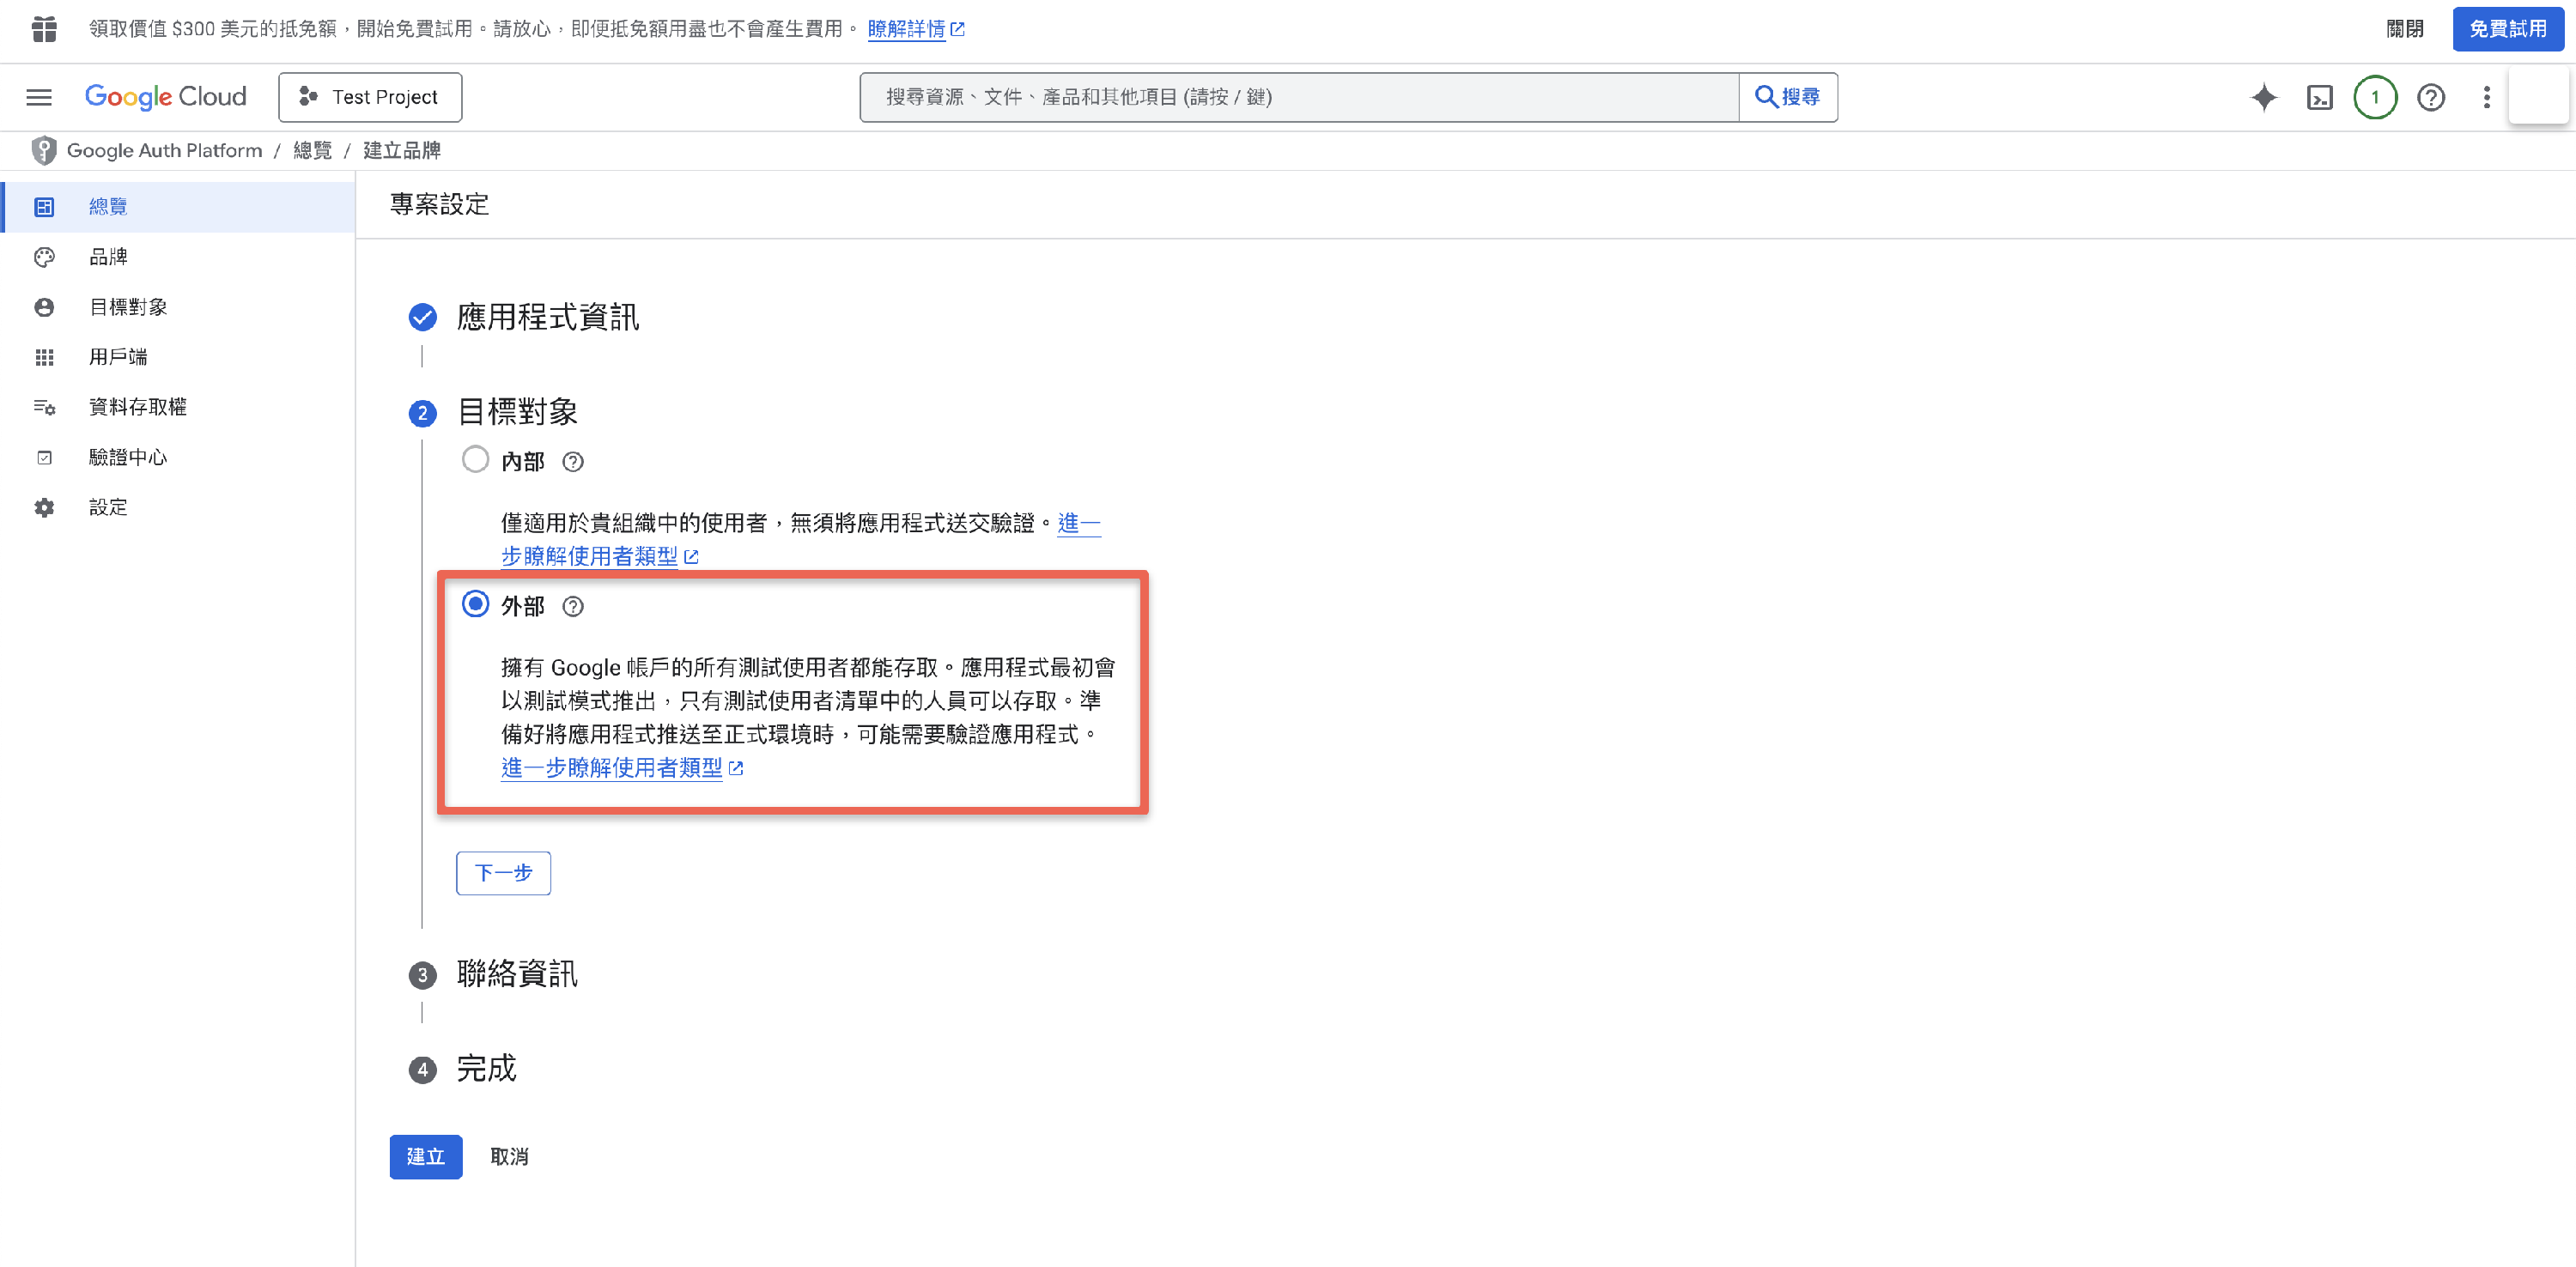This screenshot has width=2576, height=1267.
Task: Open 進一步瞭解使用者類型 link under 外部
Action: [611, 768]
